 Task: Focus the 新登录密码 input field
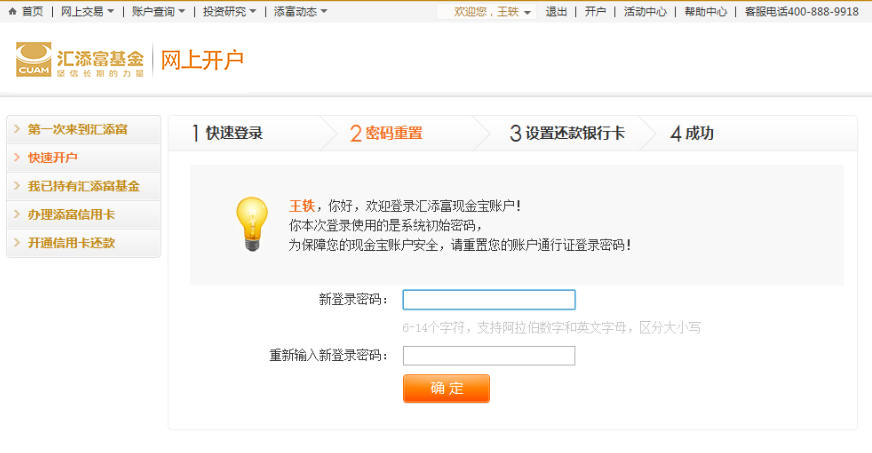tap(489, 300)
